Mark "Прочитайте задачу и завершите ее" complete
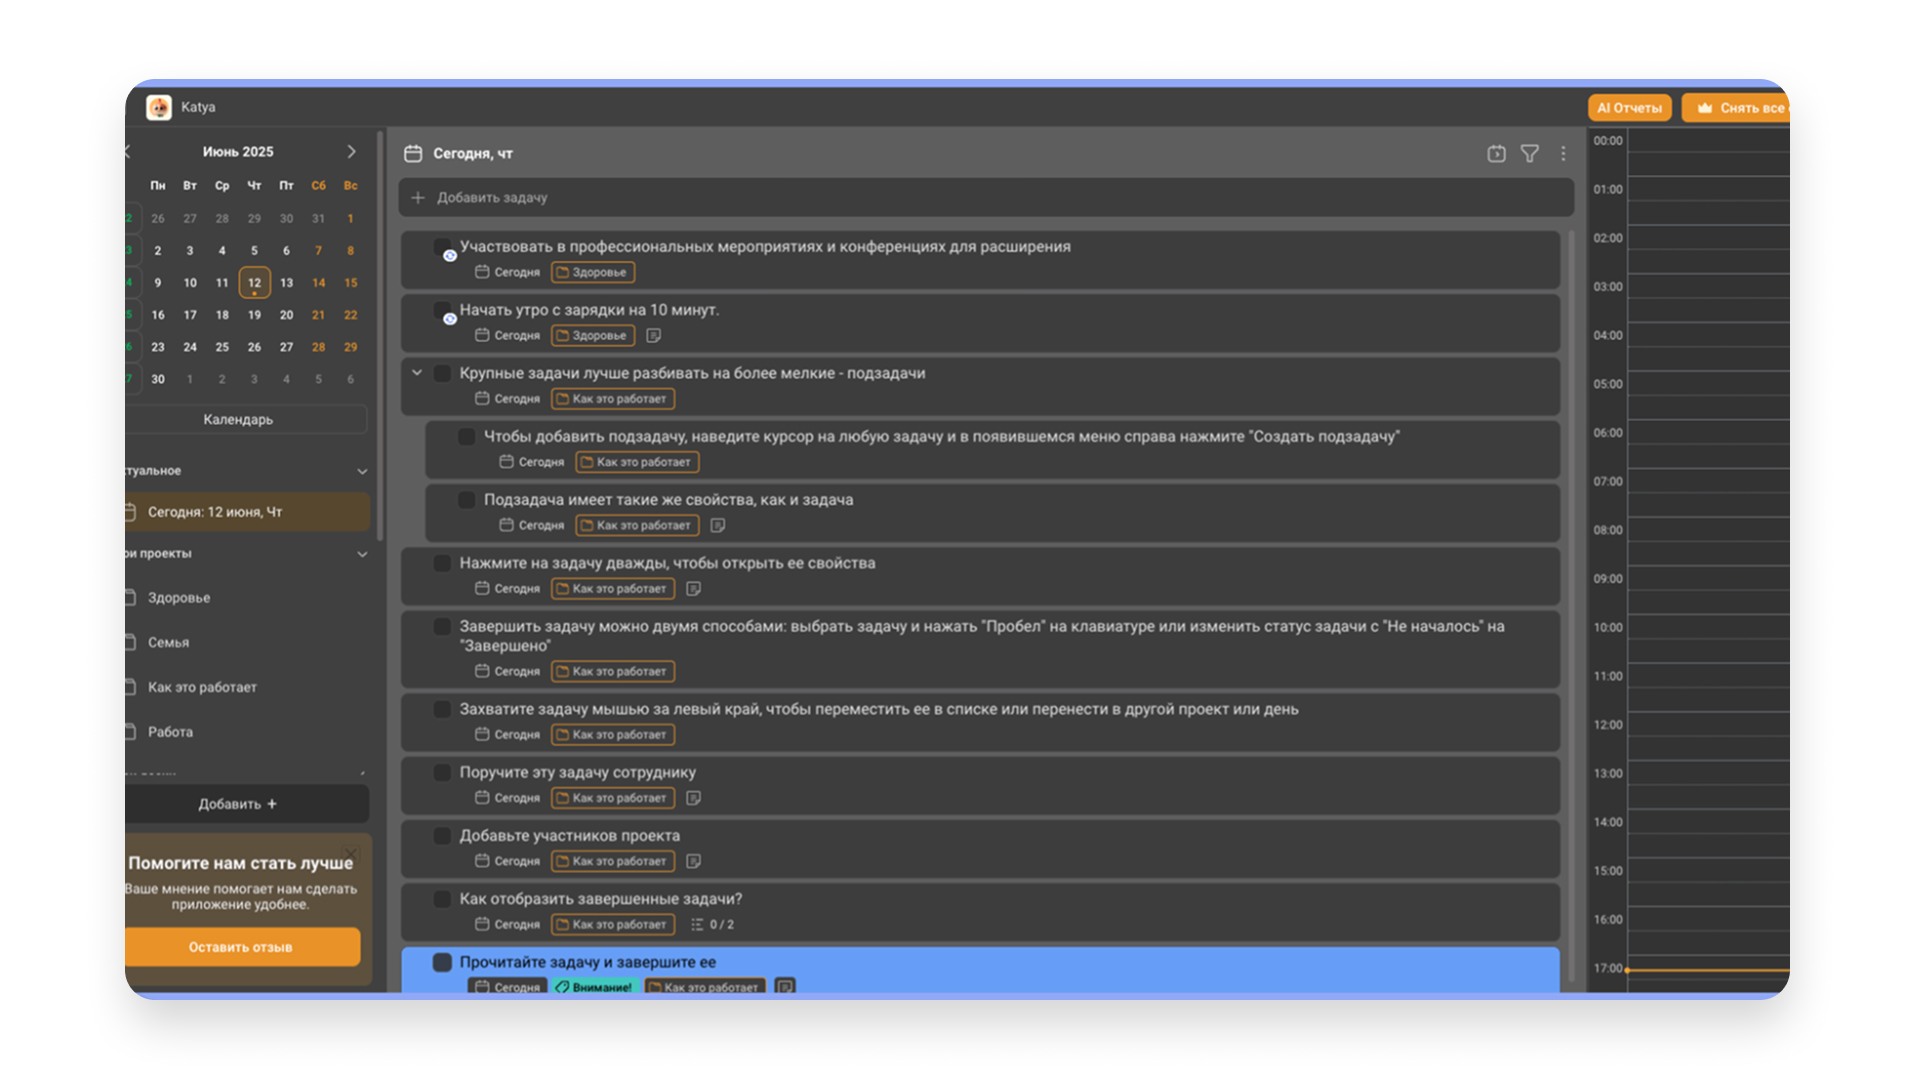 click(442, 962)
